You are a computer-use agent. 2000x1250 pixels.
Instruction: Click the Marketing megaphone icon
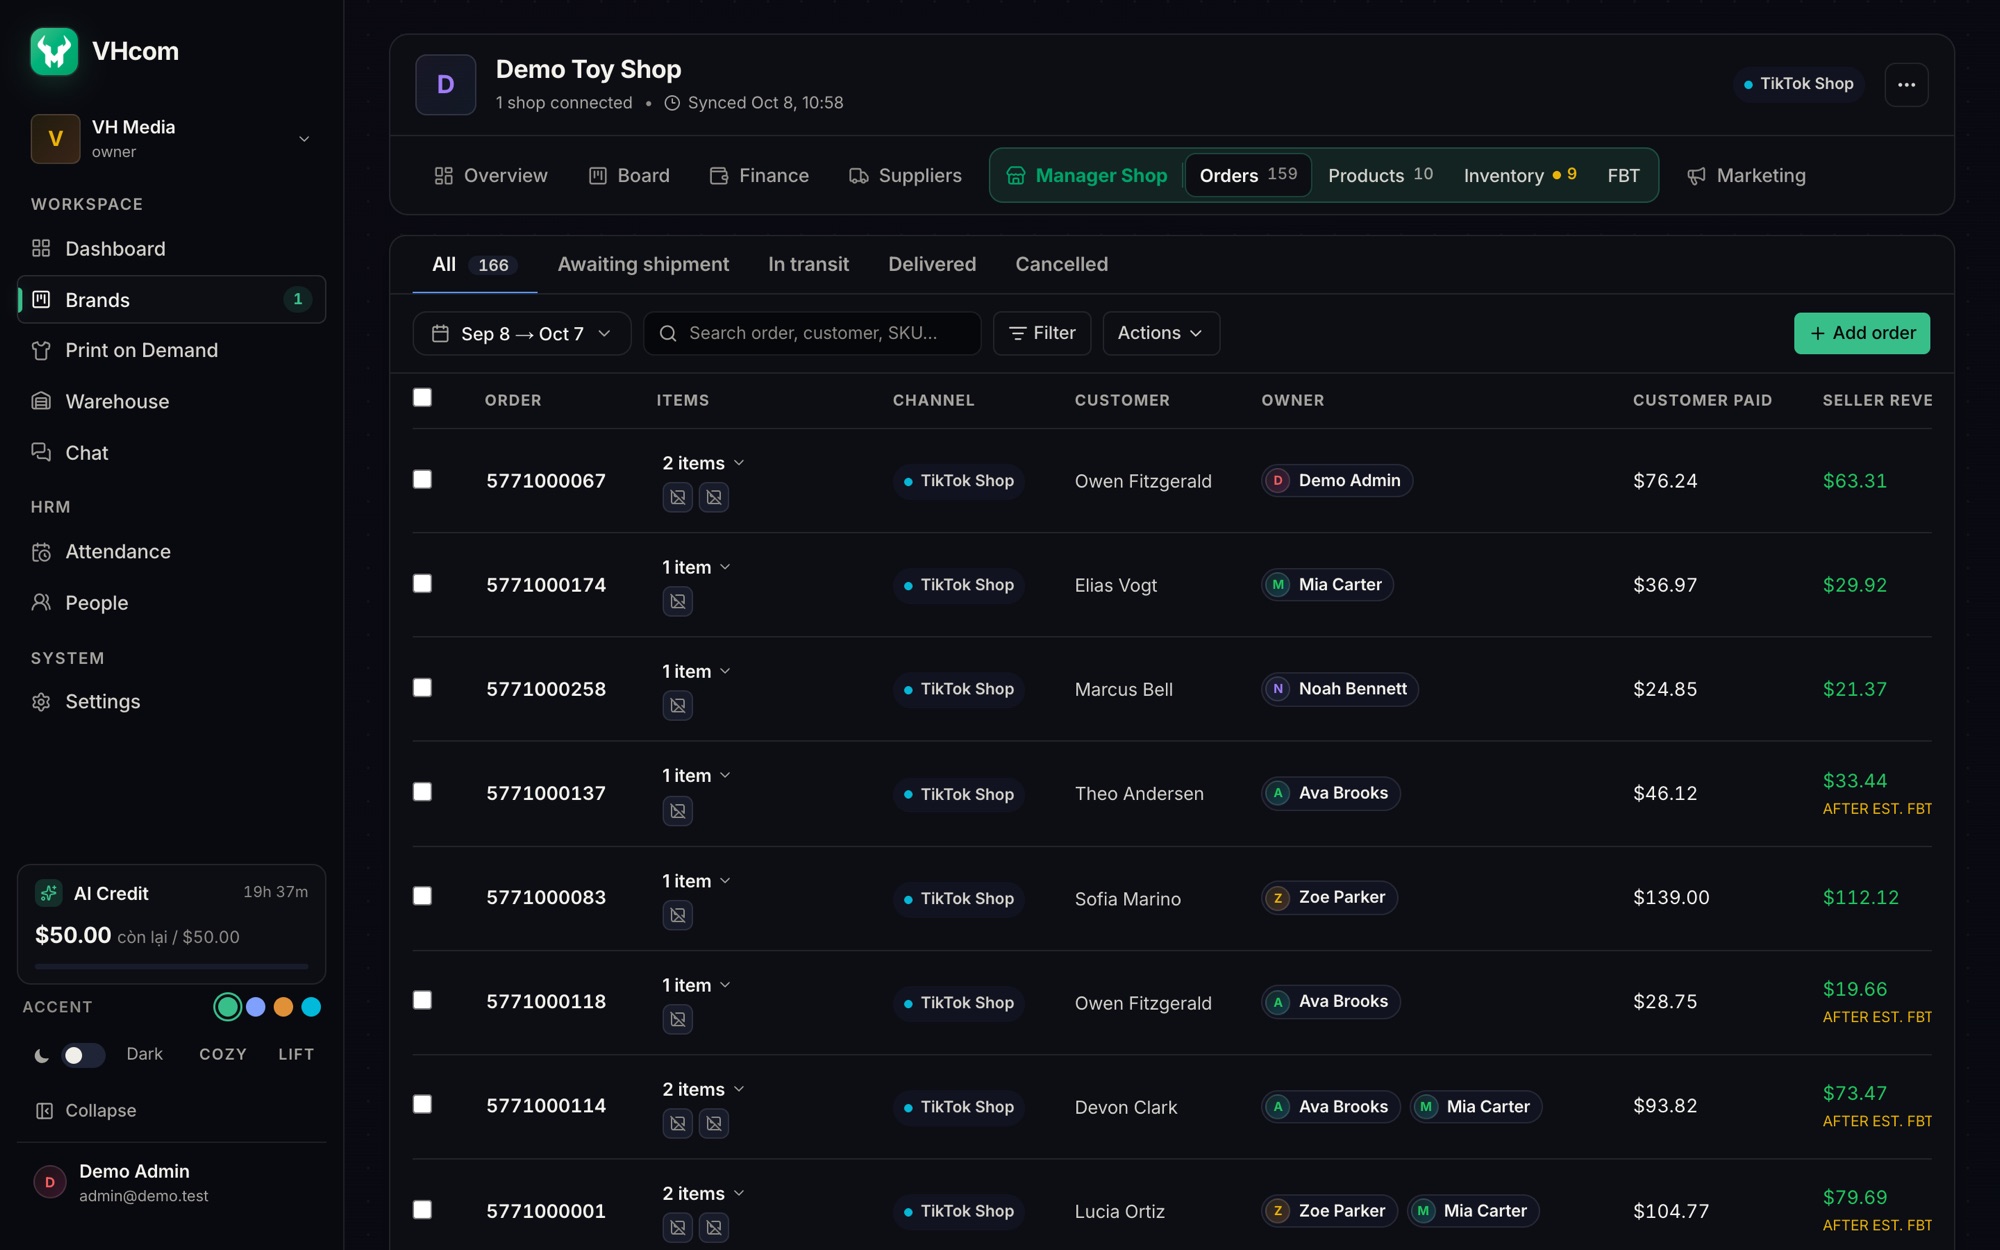1696,176
